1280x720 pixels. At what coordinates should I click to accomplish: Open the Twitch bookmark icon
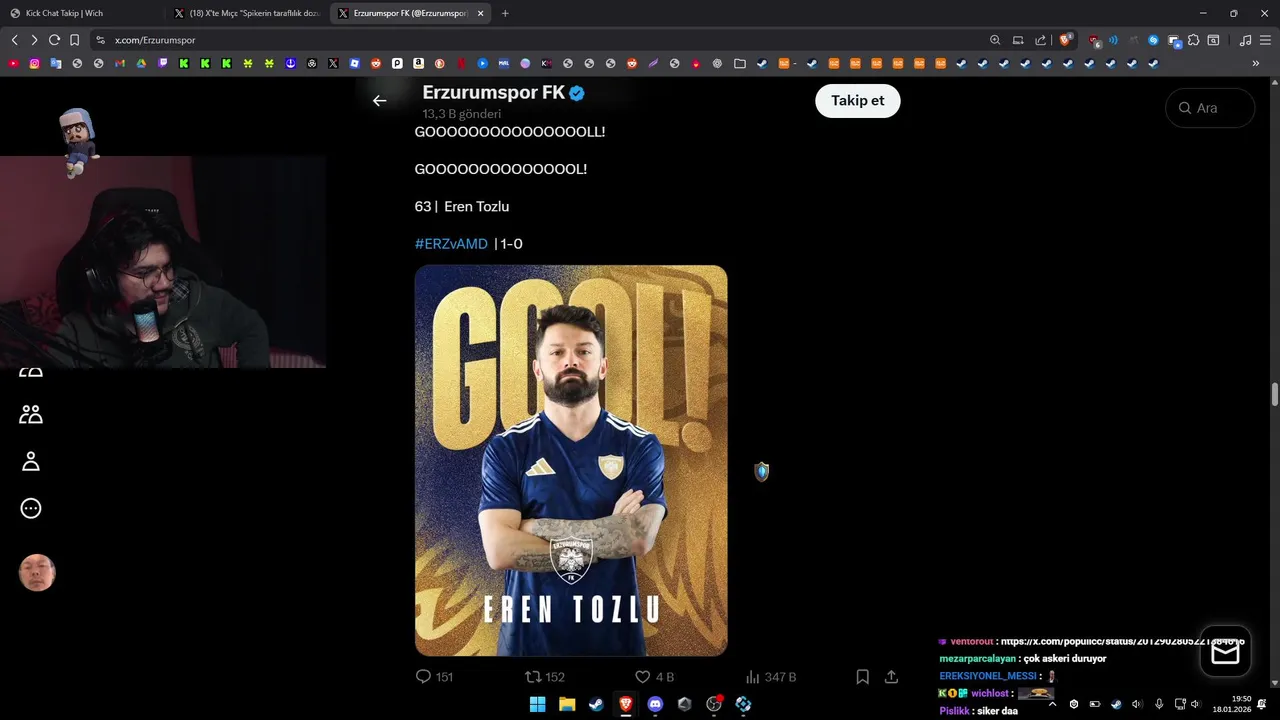(163, 63)
